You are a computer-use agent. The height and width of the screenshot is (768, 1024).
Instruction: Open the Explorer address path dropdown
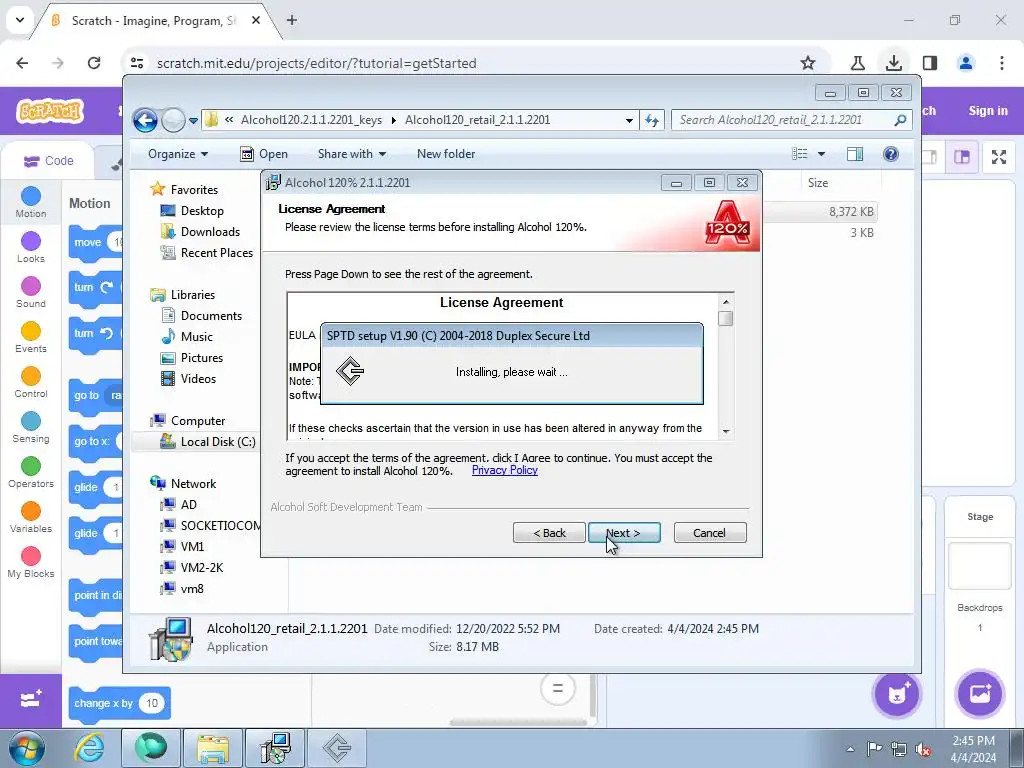tap(629, 121)
